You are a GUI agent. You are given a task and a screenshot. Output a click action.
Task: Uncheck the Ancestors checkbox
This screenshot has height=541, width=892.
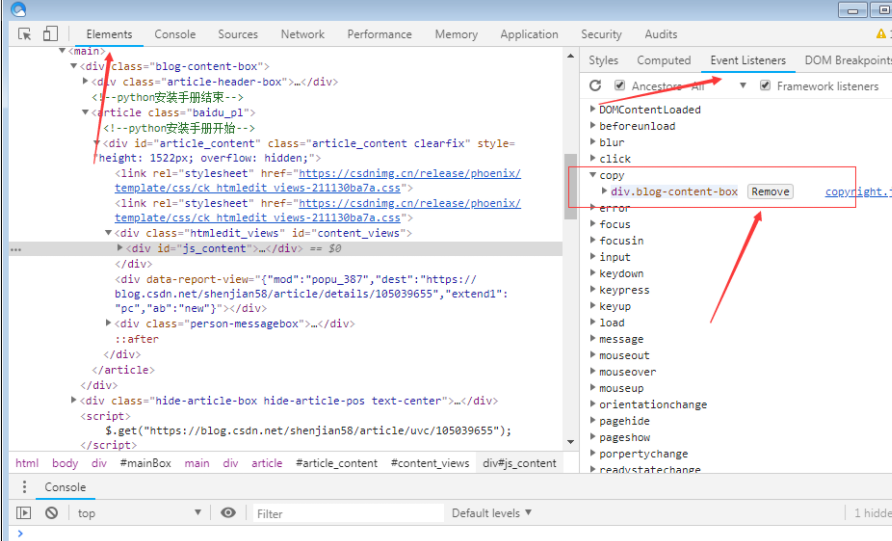click(x=620, y=86)
